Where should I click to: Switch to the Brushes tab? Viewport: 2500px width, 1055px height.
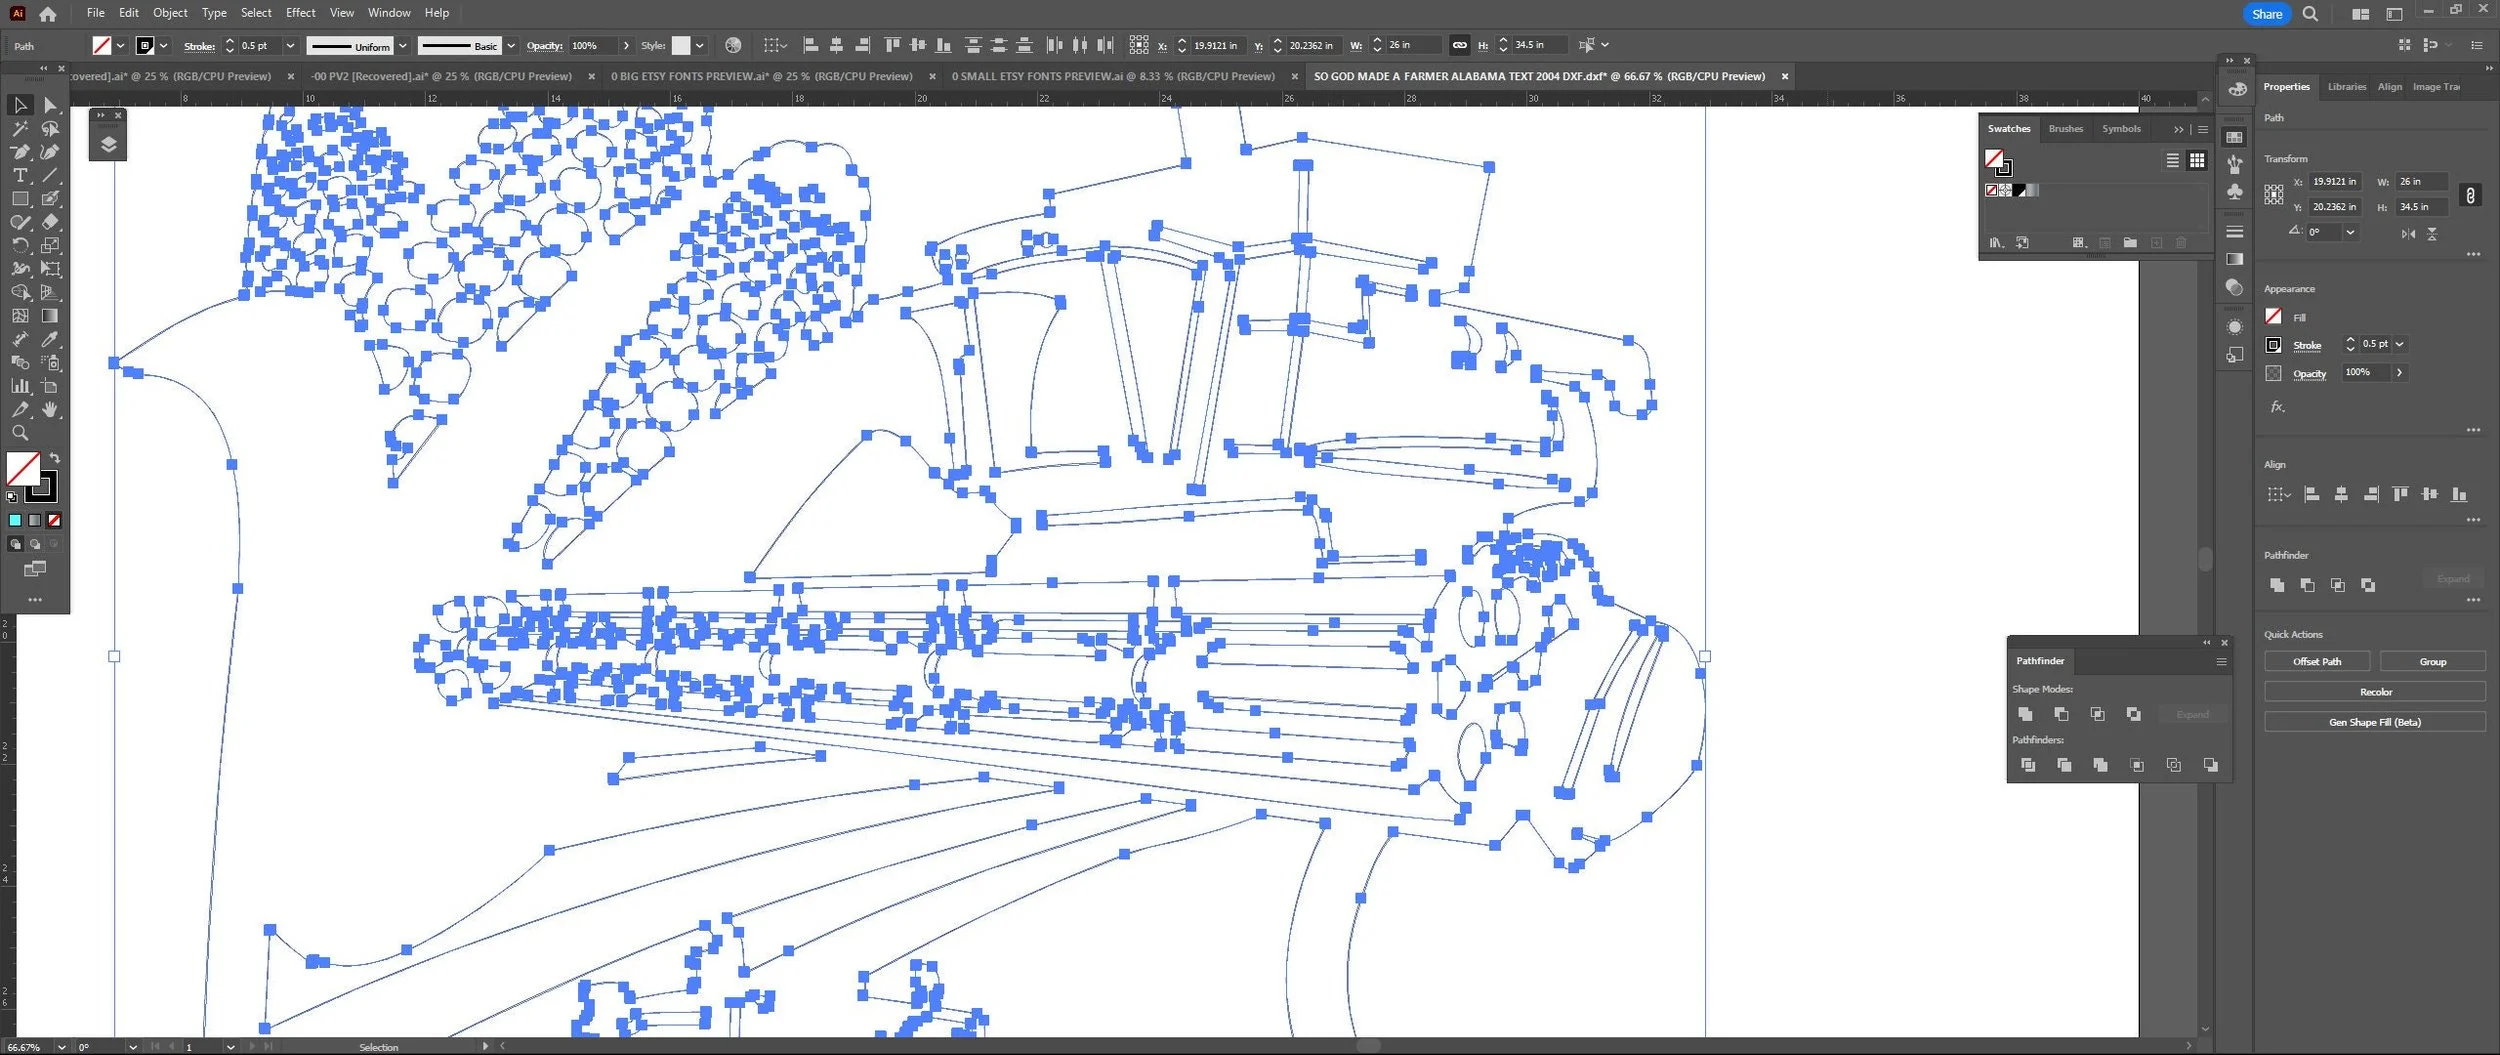(2065, 129)
